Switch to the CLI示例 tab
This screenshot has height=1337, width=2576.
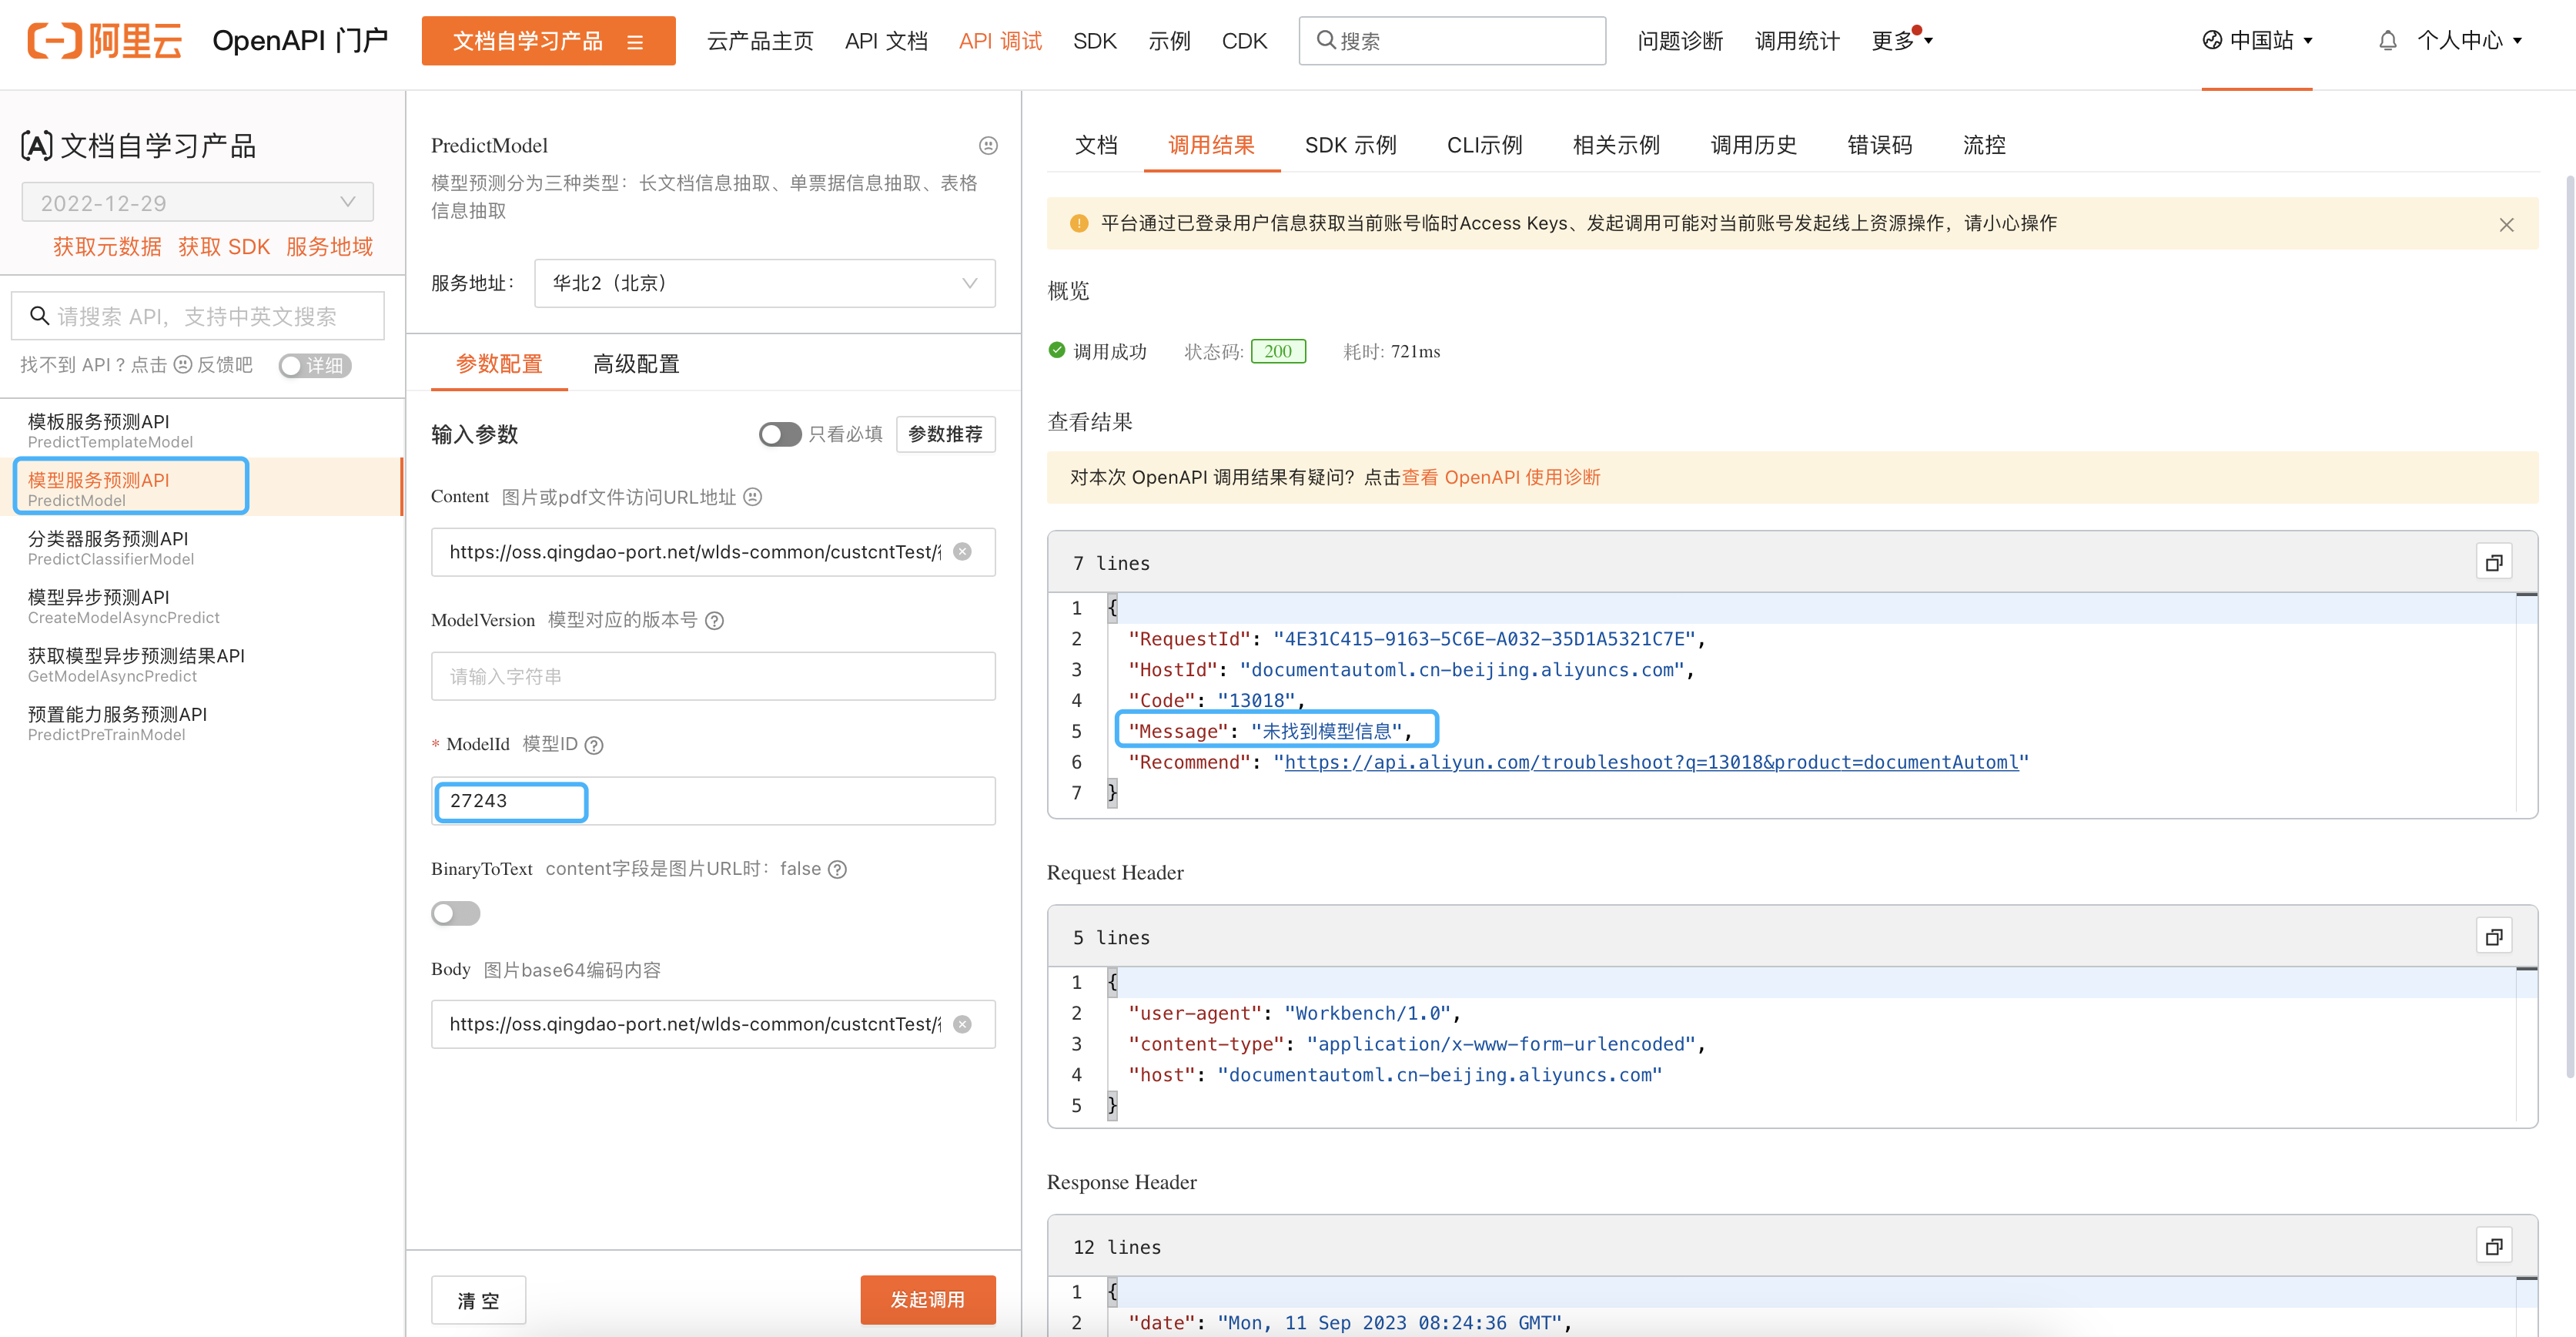[x=1485, y=145]
